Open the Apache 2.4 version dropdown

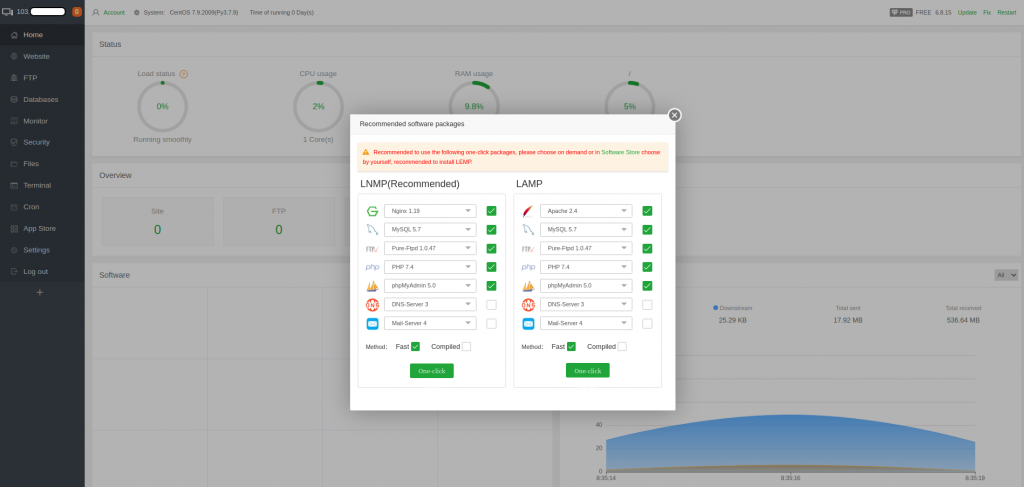pos(586,211)
